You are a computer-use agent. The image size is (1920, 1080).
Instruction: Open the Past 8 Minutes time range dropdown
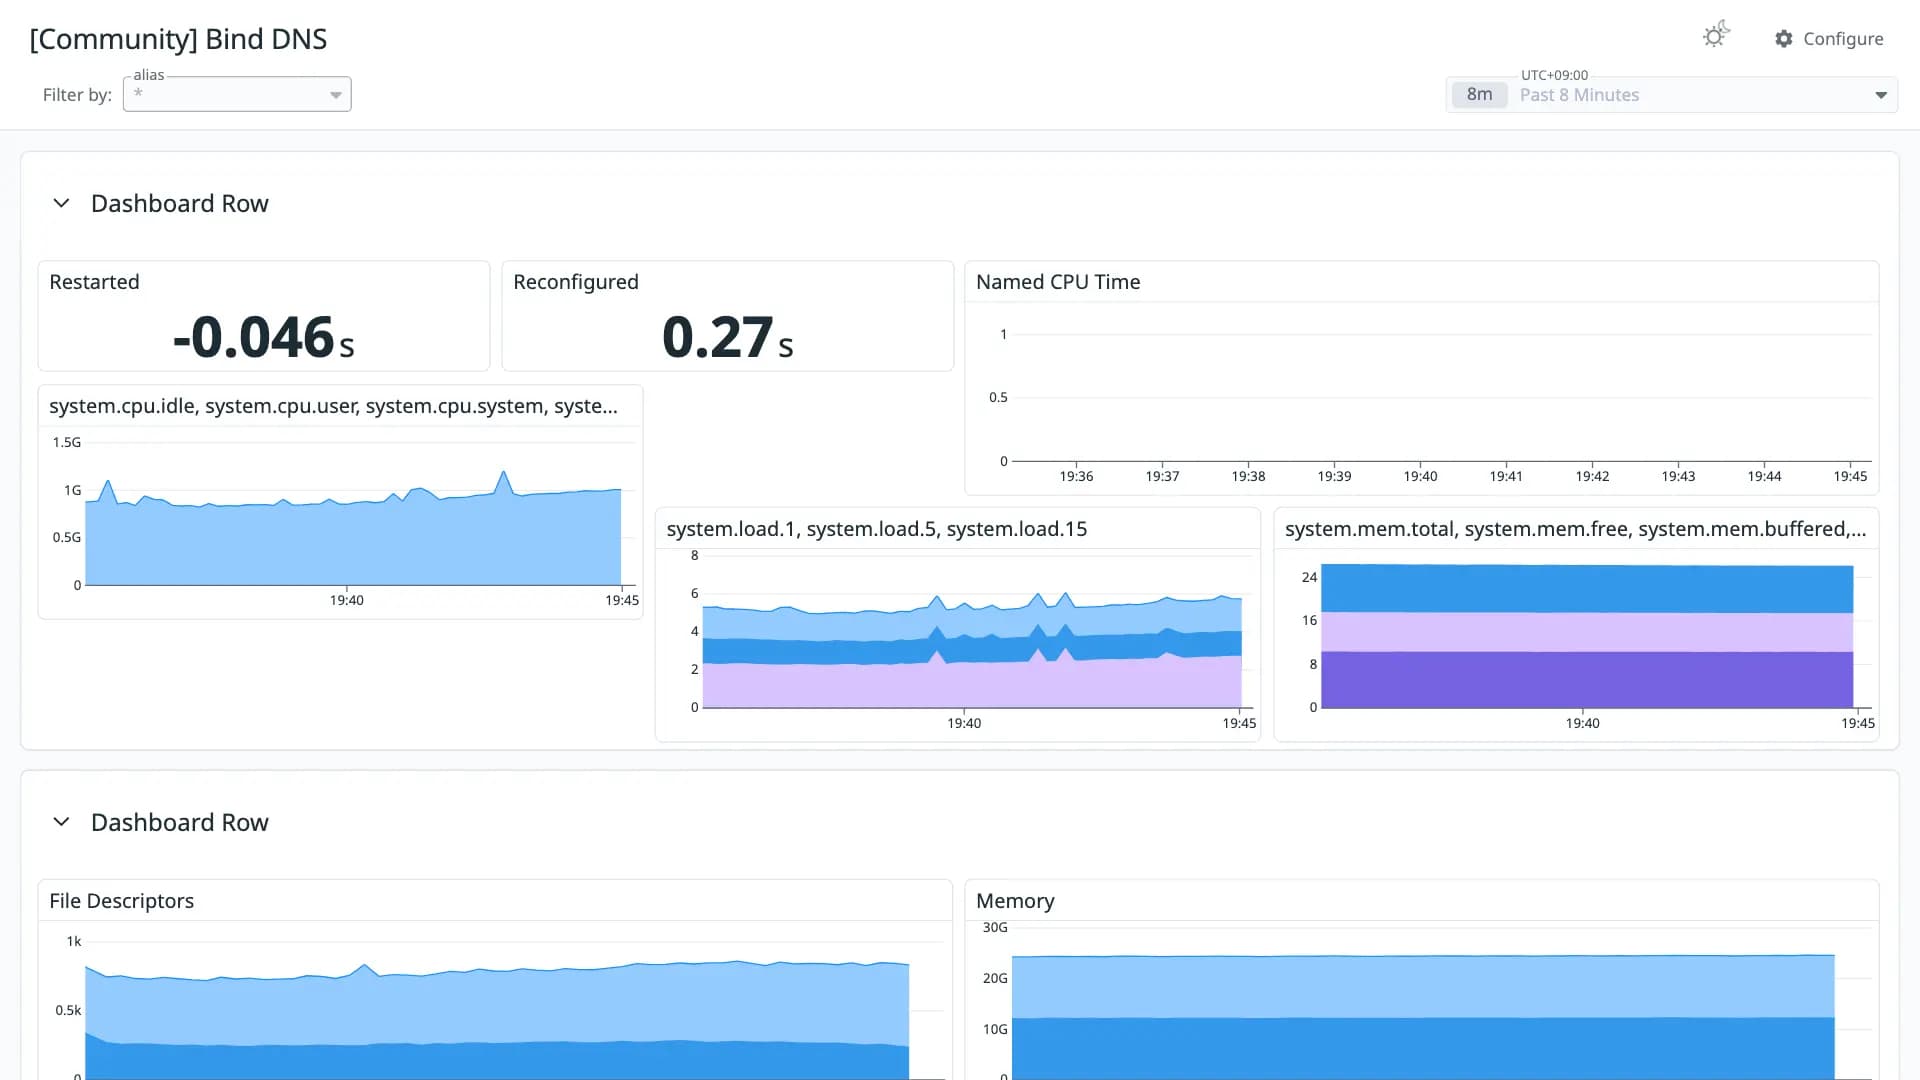click(x=1671, y=95)
